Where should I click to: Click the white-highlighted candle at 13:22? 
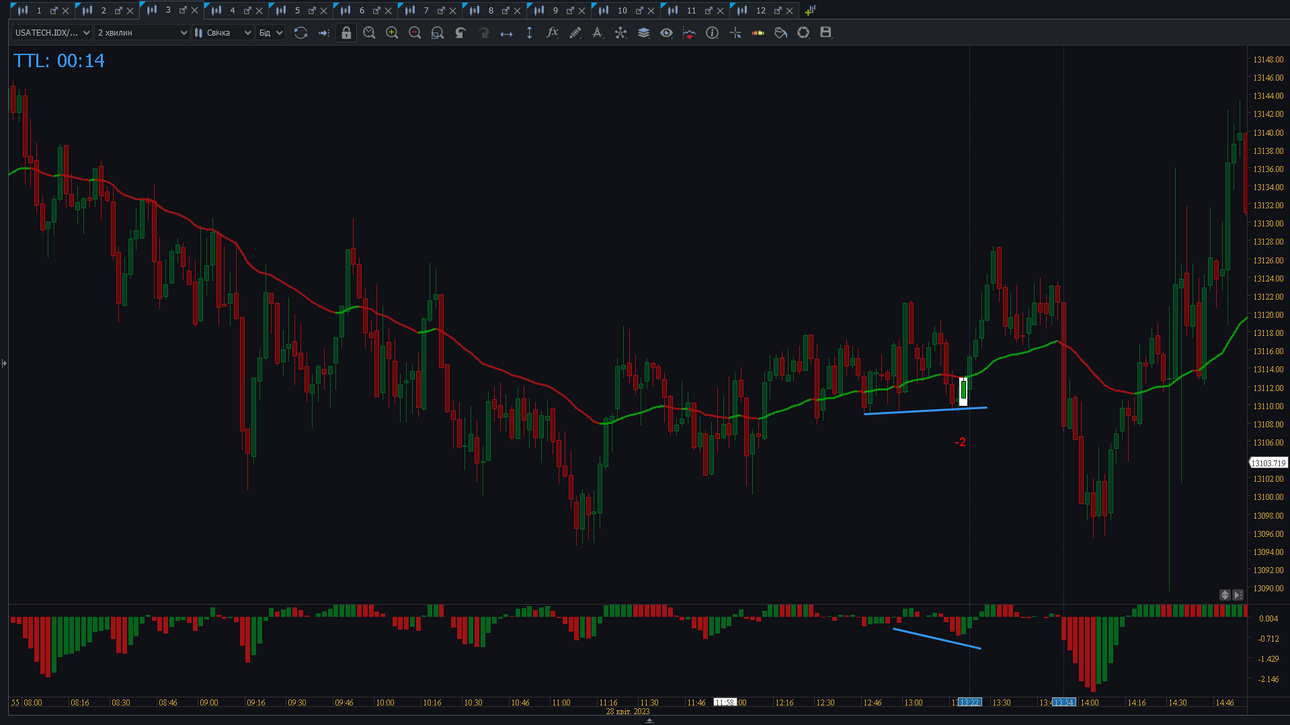963,391
